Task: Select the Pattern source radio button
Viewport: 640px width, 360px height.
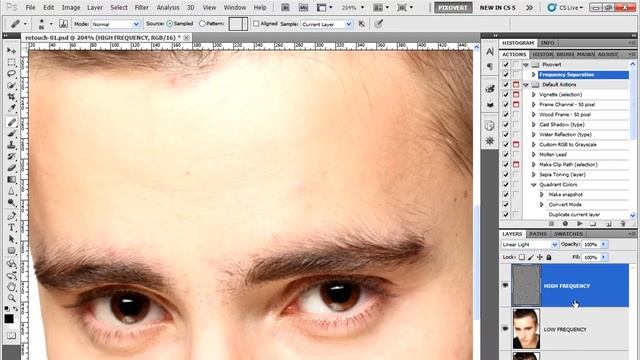Action: [x=202, y=24]
